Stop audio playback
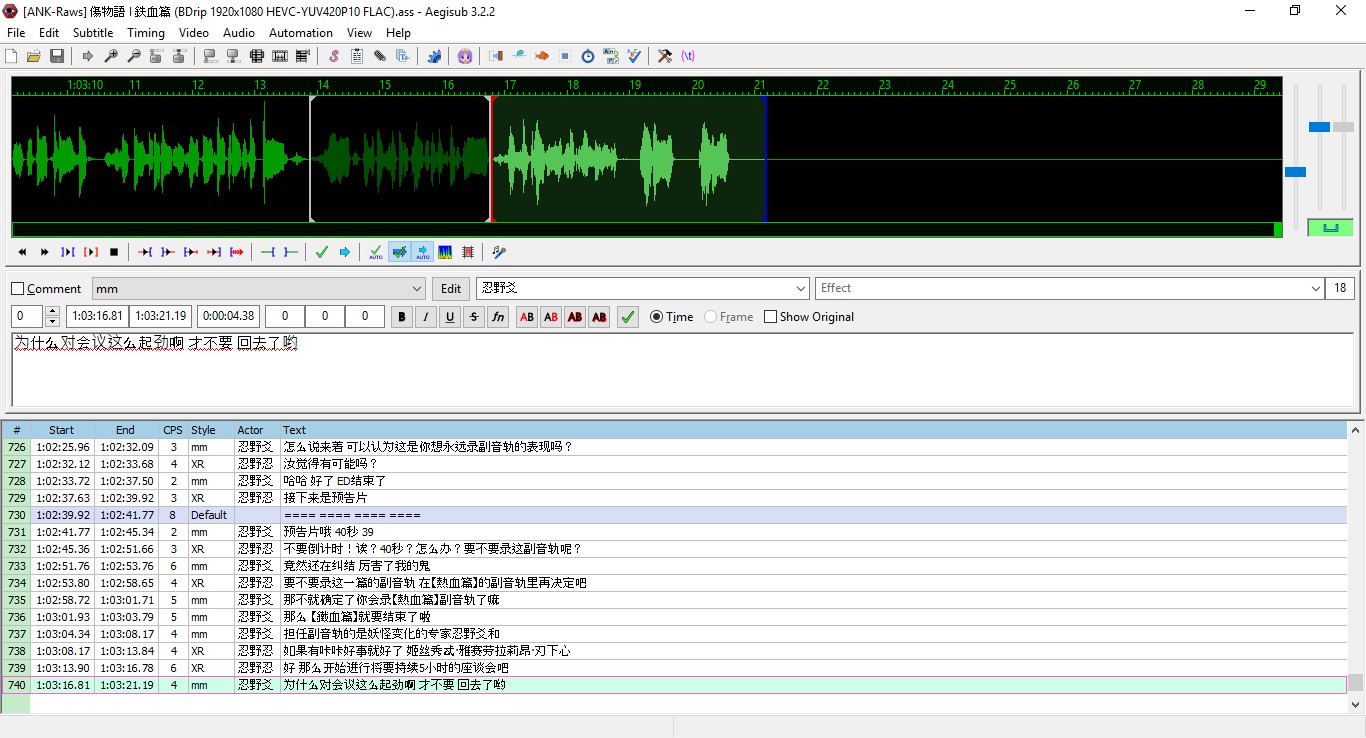The height and width of the screenshot is (738, 1366). pos(114,252)
